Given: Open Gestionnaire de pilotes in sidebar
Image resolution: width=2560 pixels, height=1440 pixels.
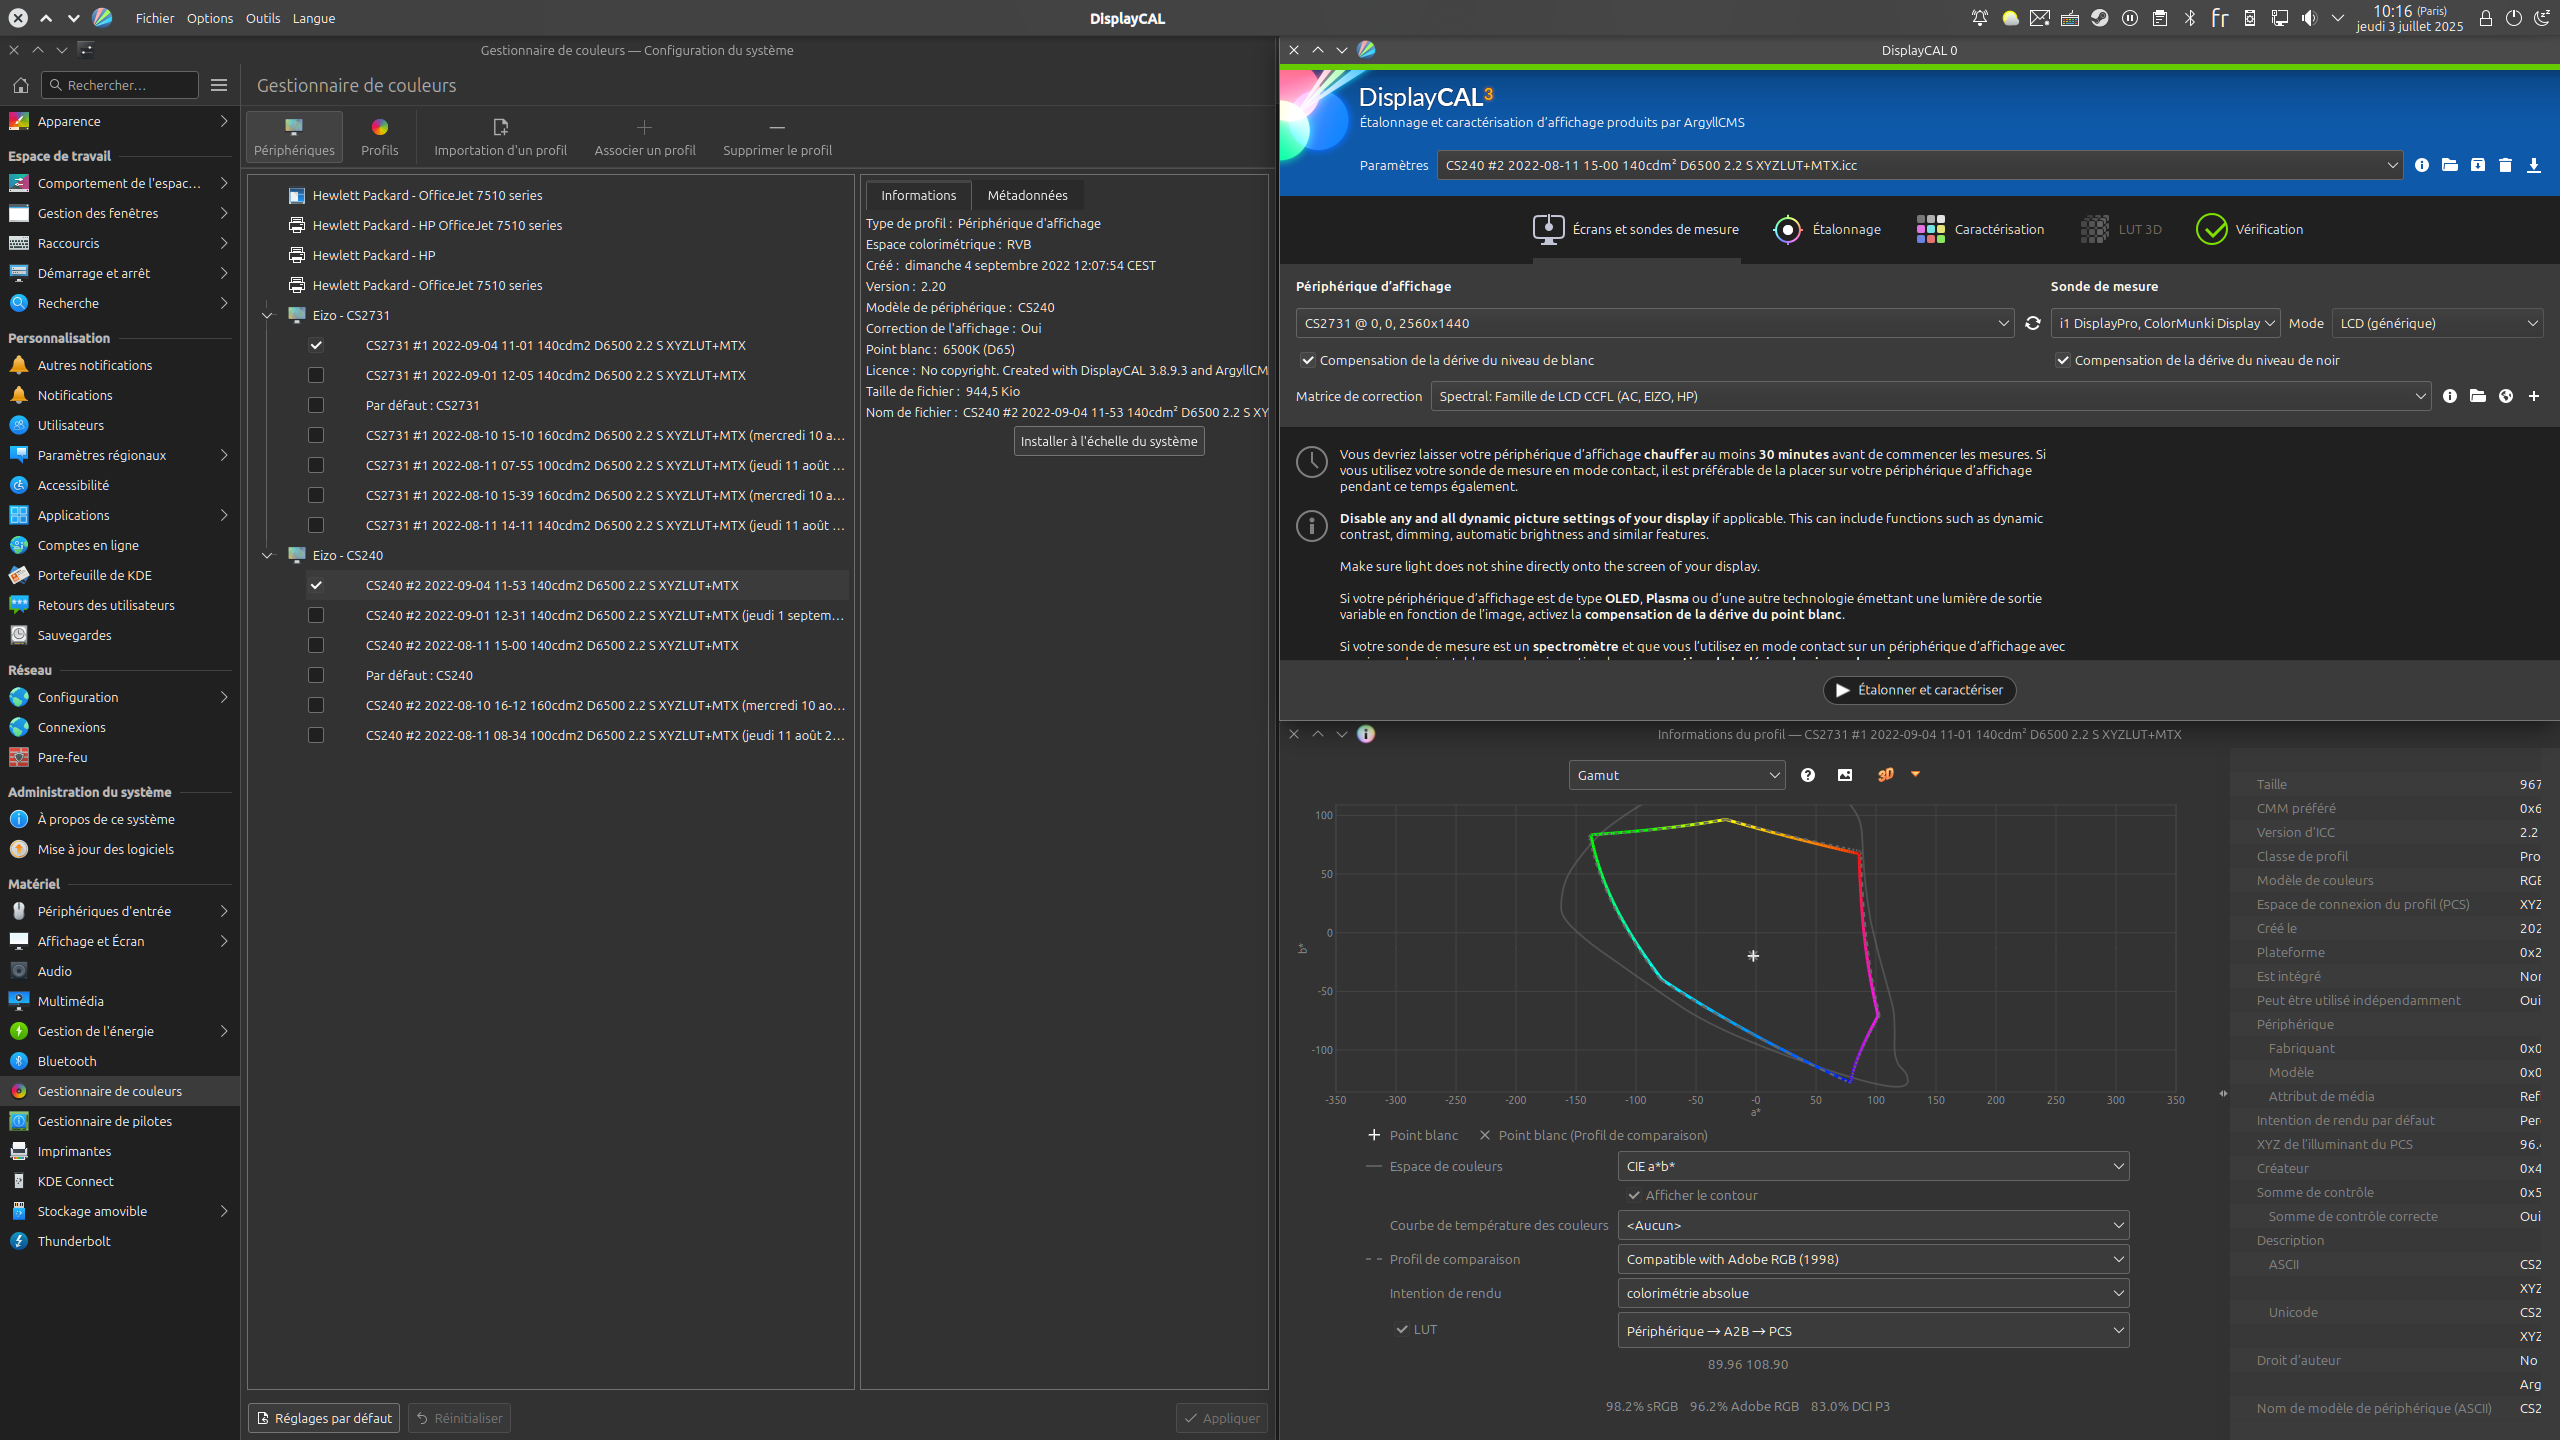Looking at the screenshot, I should tap(120, 1121).
